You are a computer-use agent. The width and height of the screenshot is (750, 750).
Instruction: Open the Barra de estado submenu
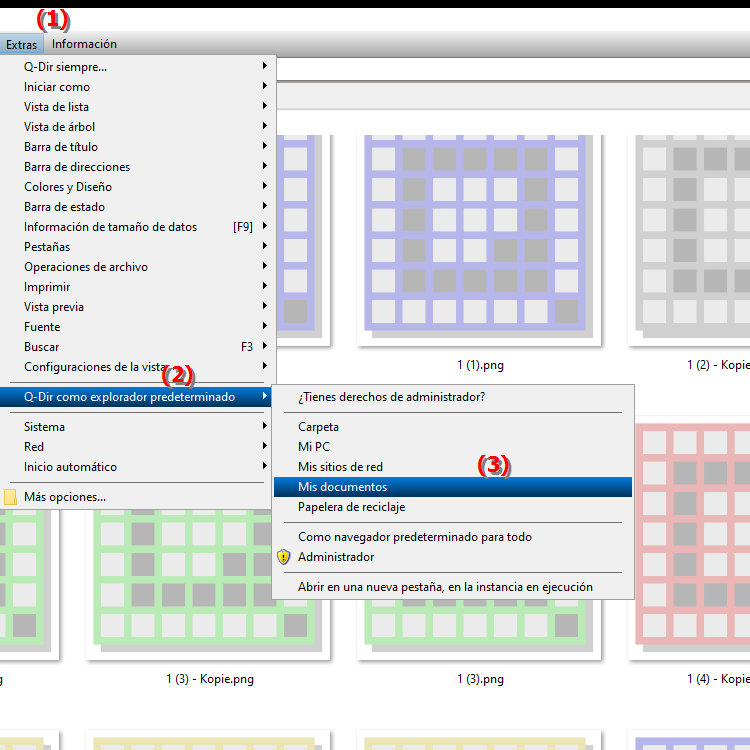pyautogui.click(x=138, y=207)
